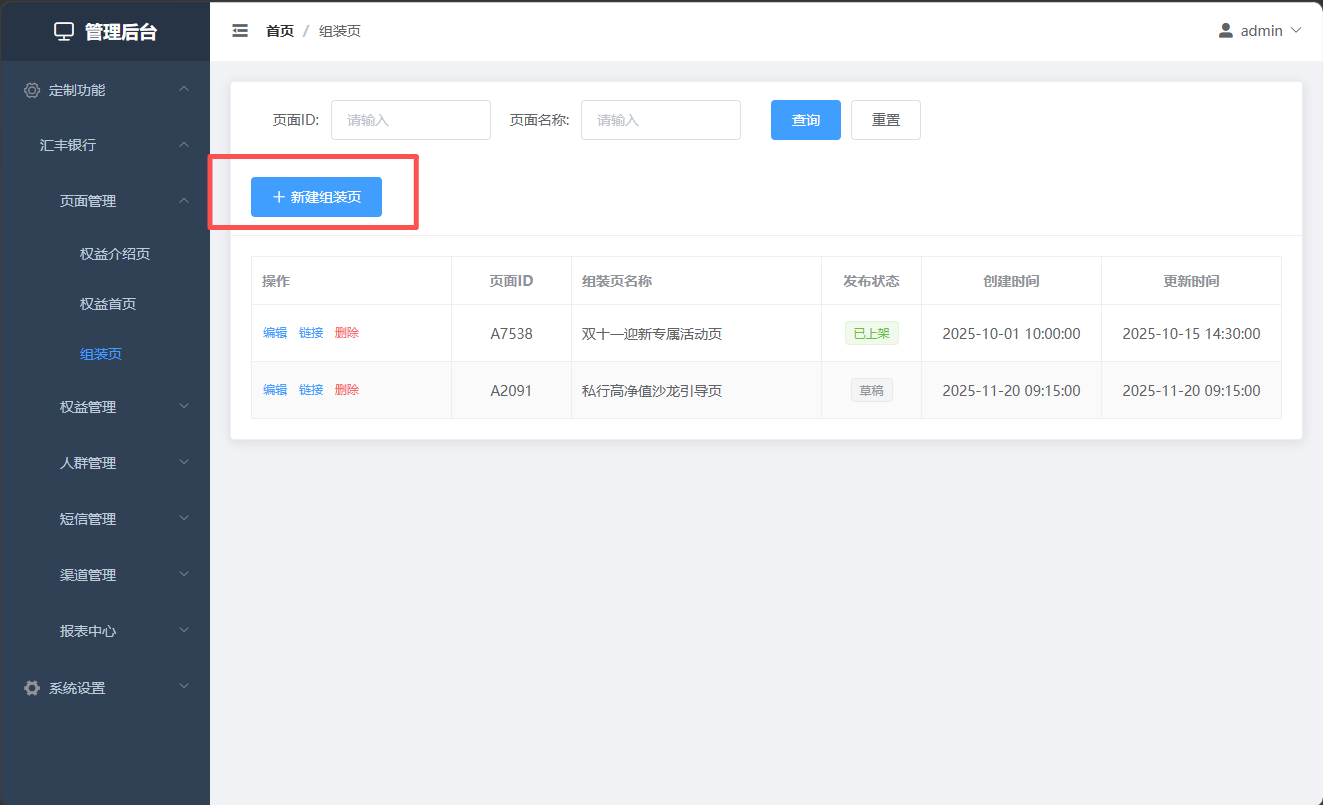
Task: Expand the 渠道管理 menu chevron
Action: click(184, 575)
